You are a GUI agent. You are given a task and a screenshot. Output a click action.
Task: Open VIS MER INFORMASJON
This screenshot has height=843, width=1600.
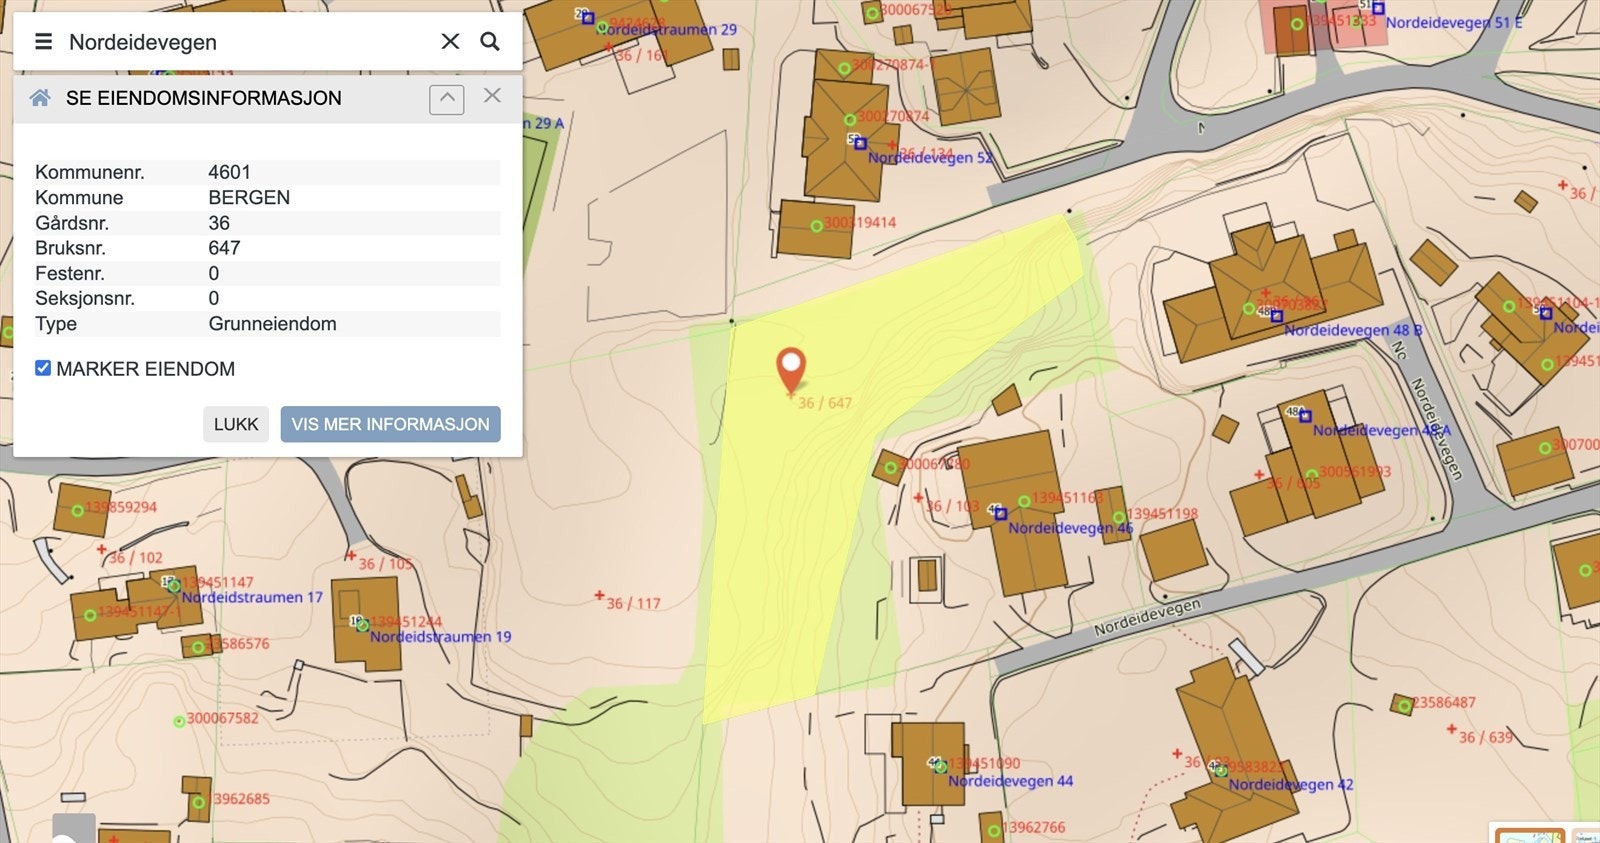tap(391, 424)
